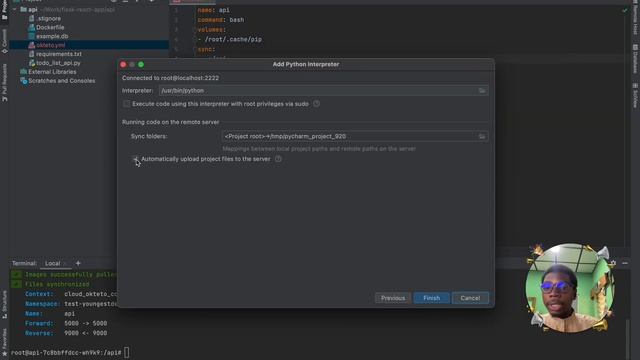Open sync folders mapping browse icon

pos(482,136)
